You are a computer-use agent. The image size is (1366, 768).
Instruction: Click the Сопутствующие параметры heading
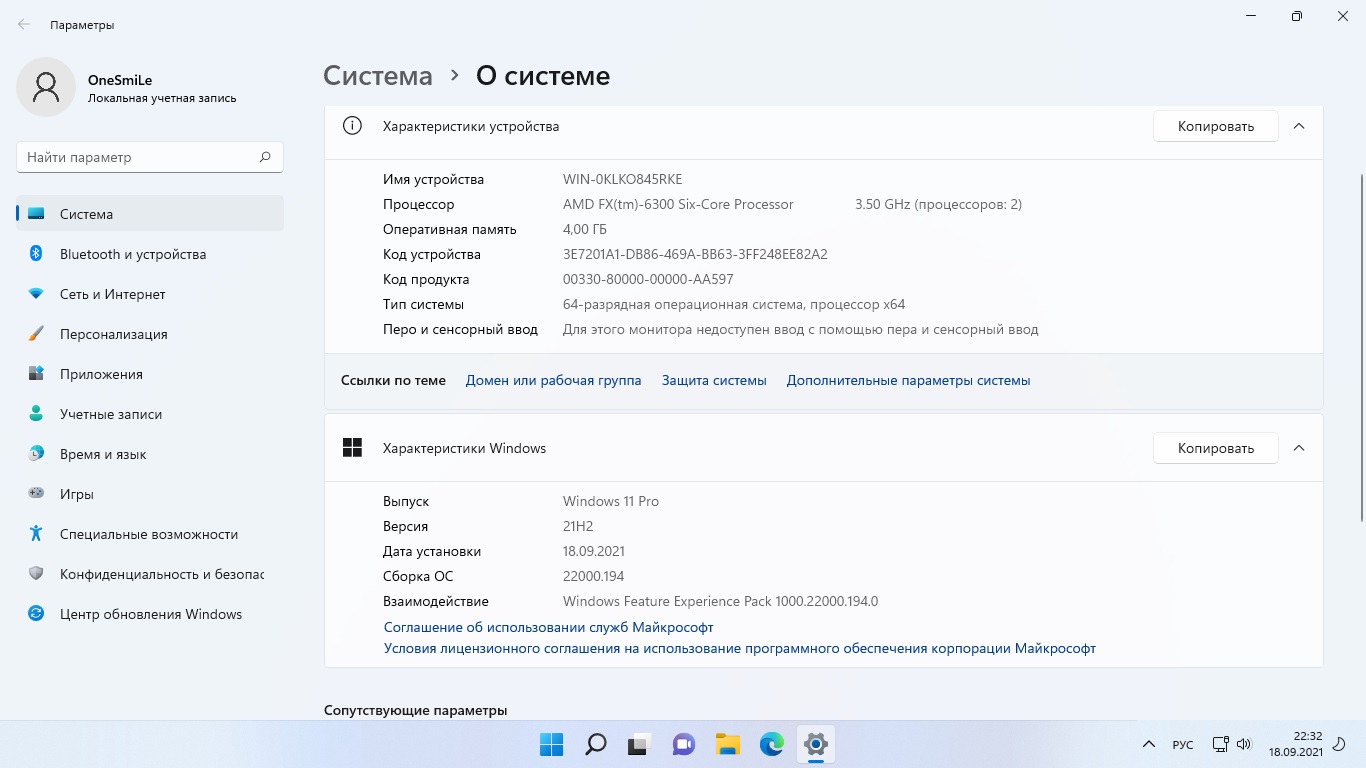pos(416,710)
